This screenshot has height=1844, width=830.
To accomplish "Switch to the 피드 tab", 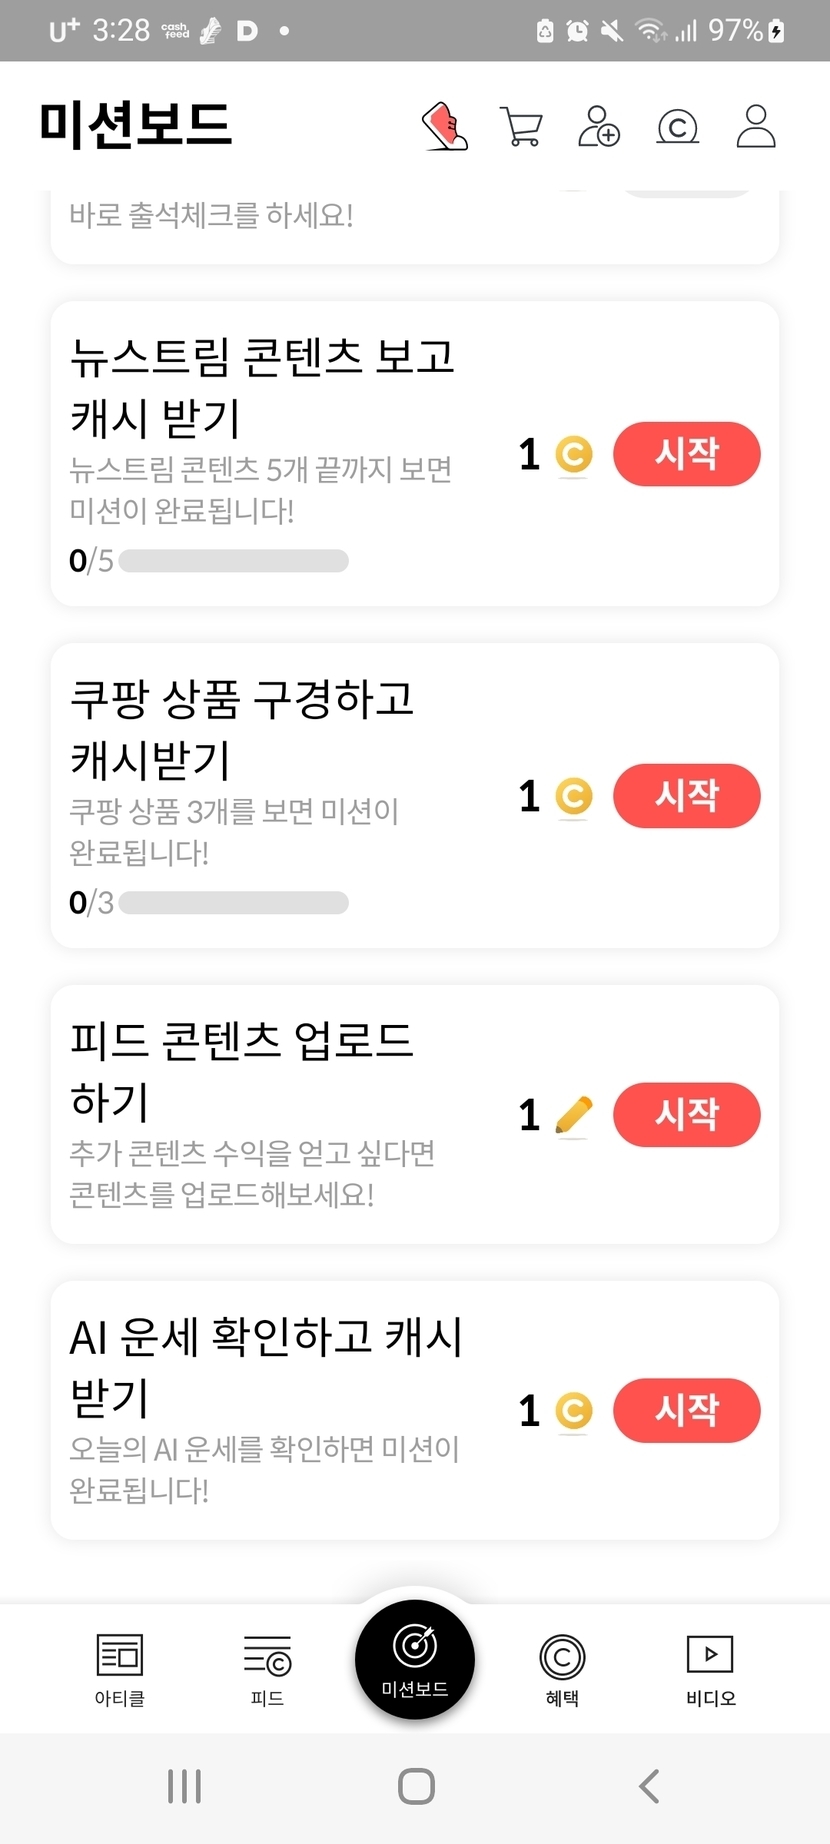I will 267,1669.
